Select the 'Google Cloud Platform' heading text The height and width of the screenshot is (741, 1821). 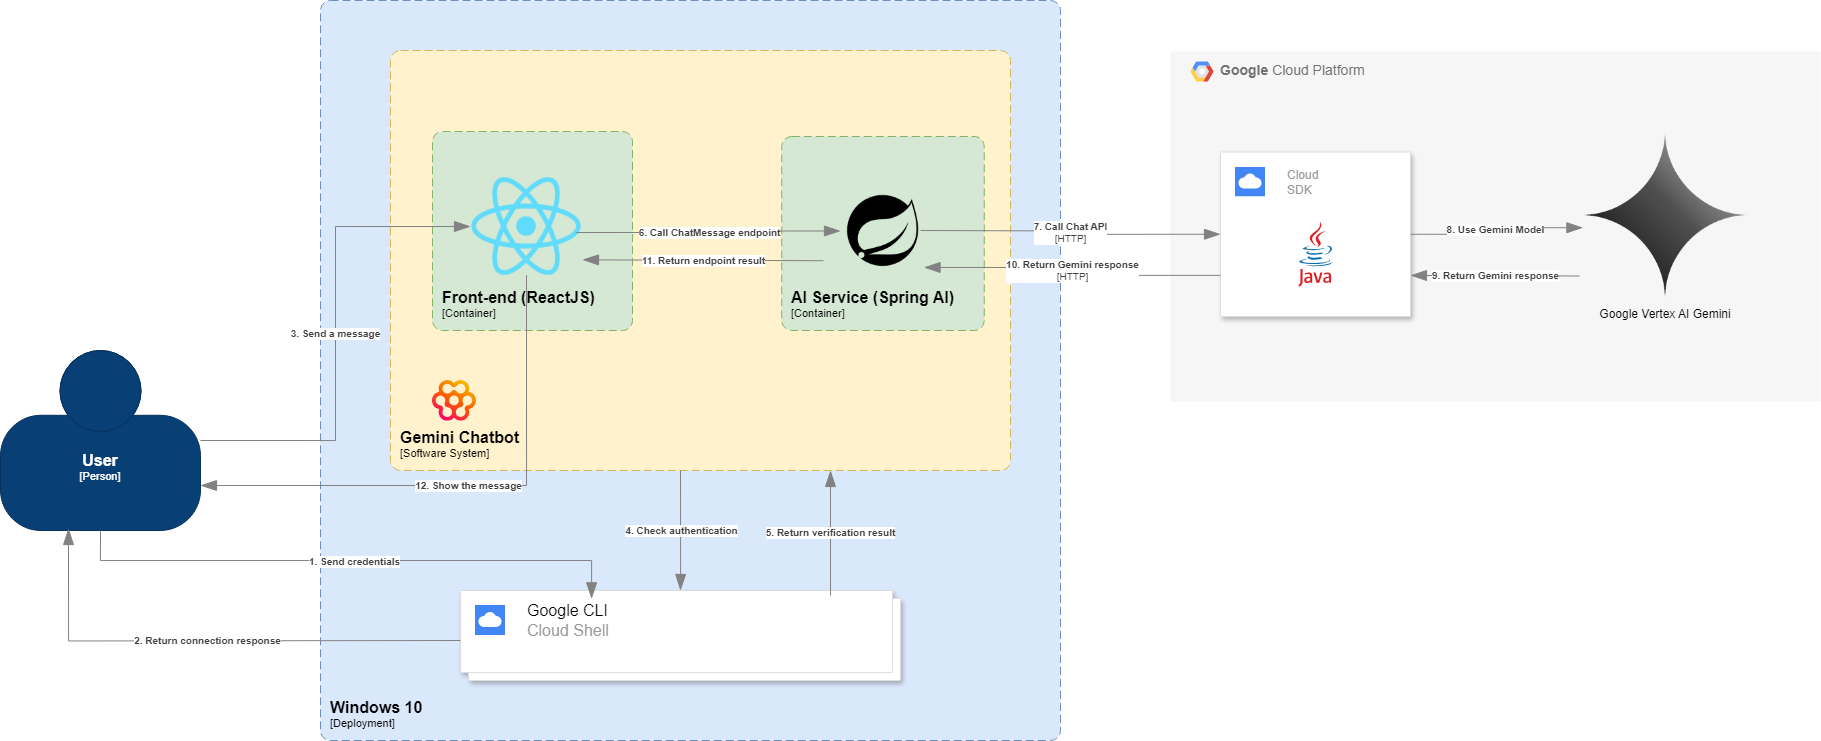point(1292,70)
